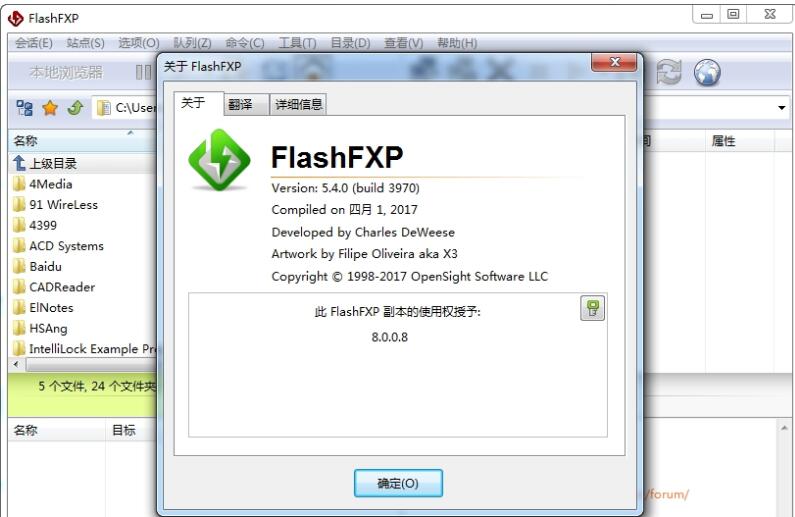Click the refresh arrows toolbar icon

pos(669,72)
